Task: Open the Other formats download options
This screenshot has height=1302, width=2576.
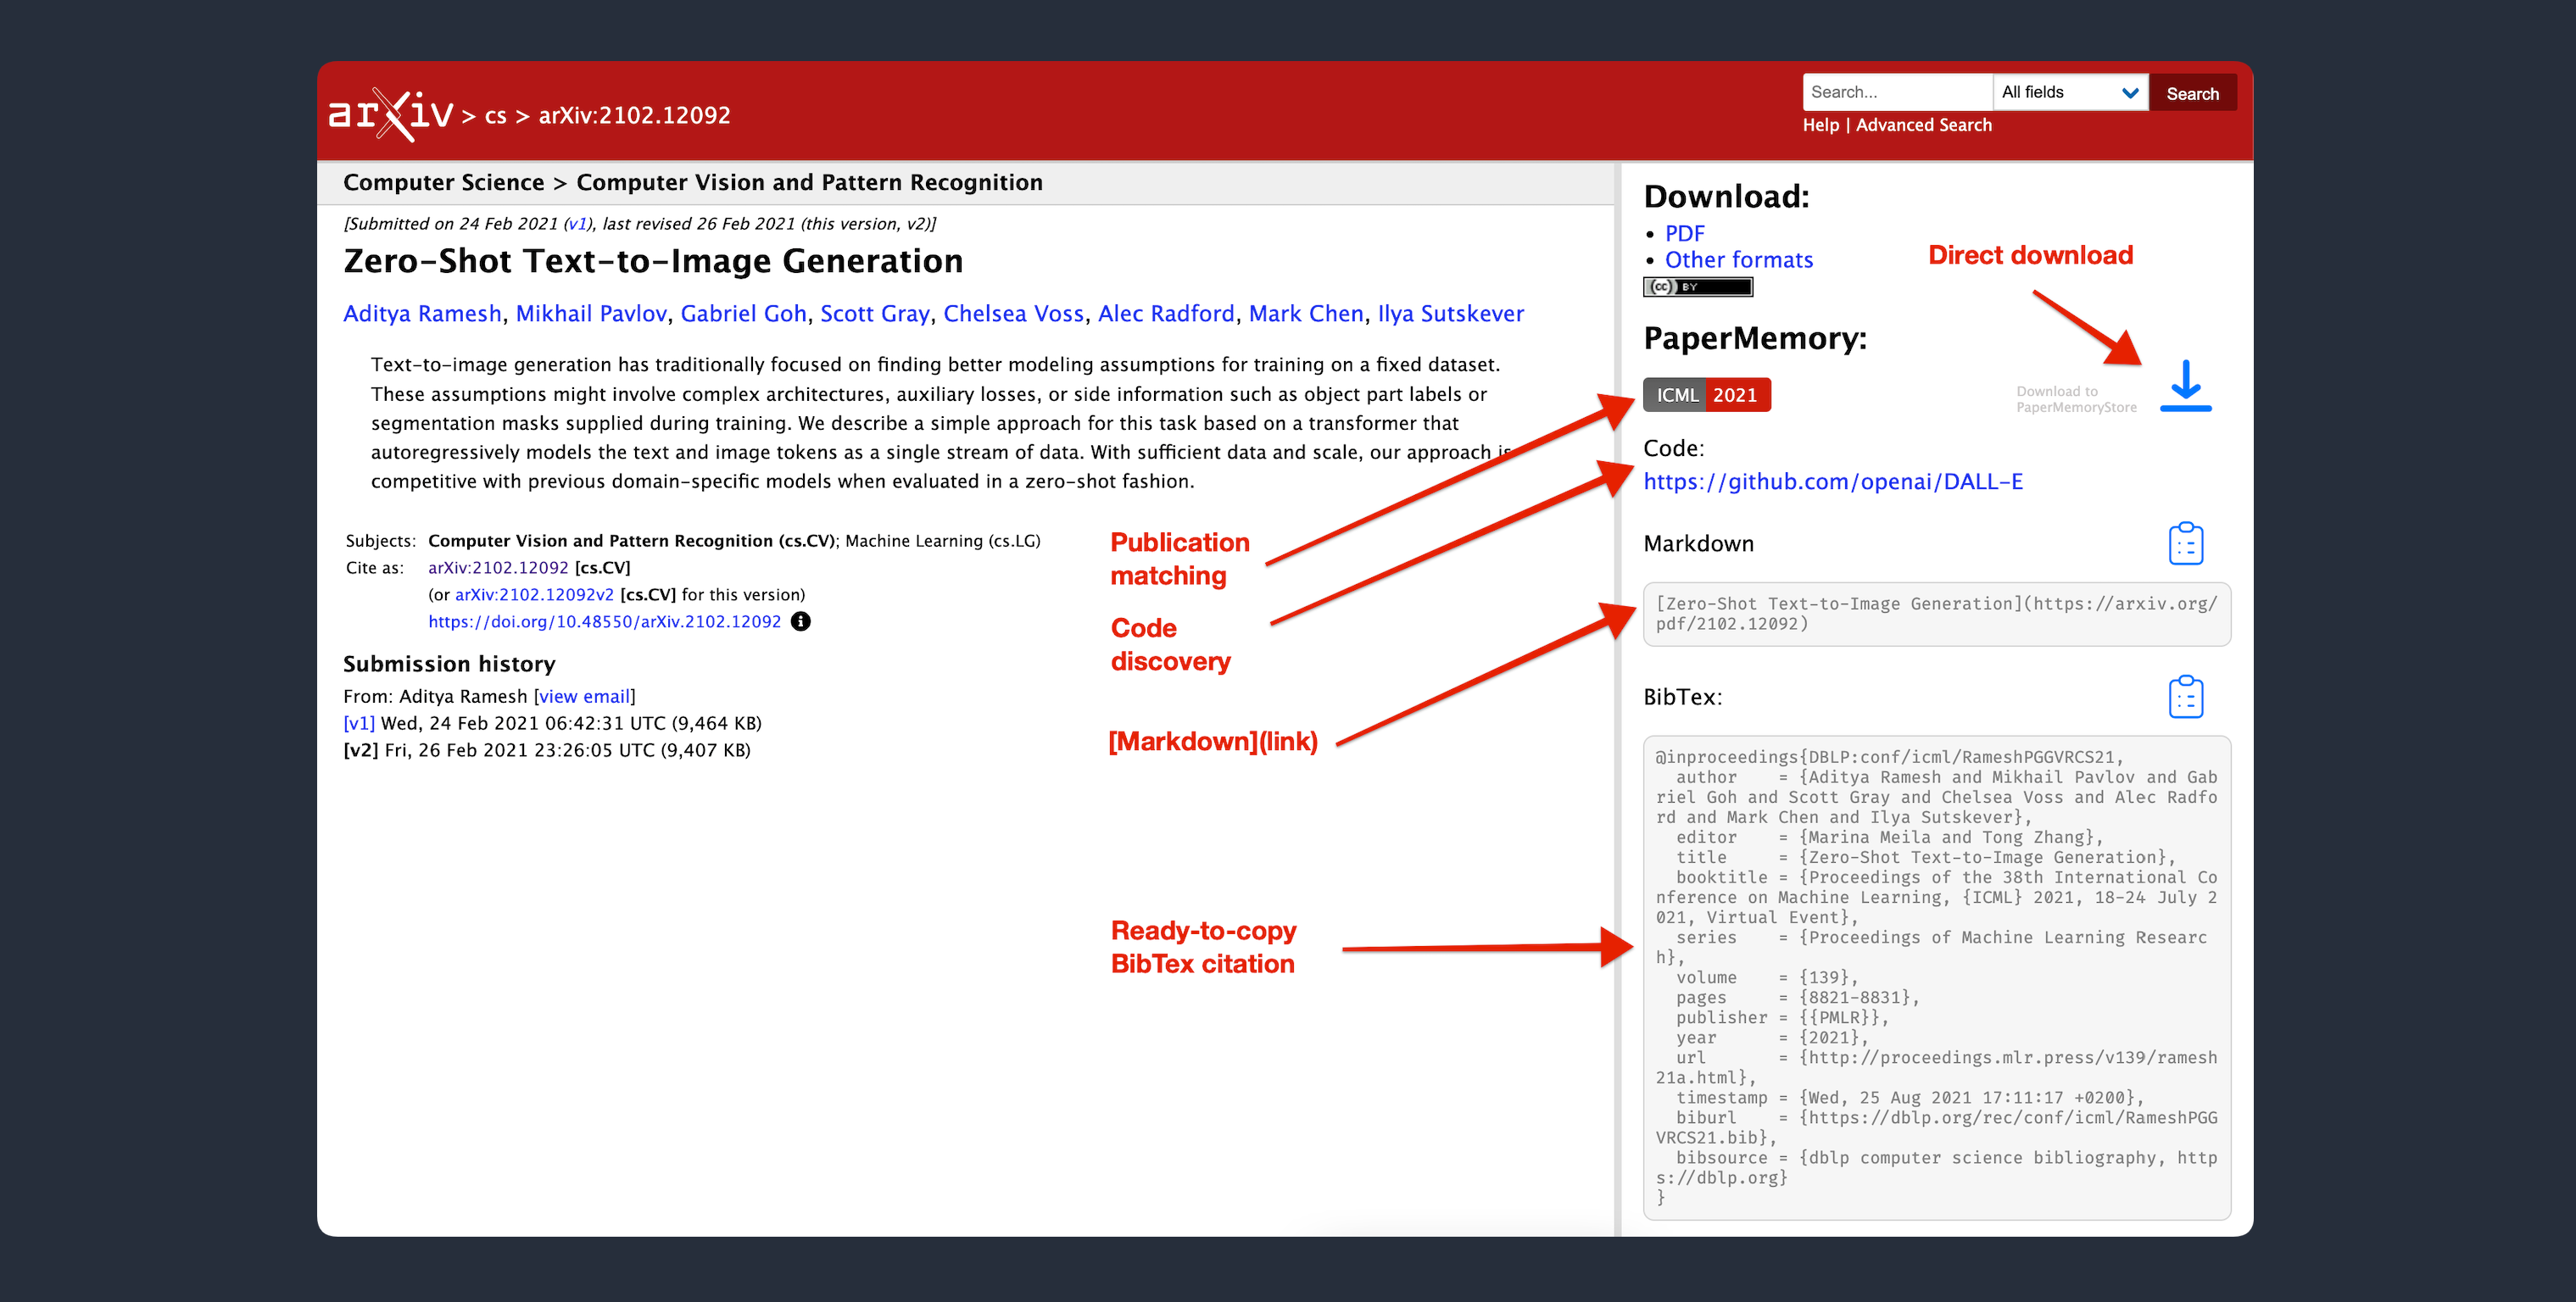Action: (x=1734, y=259)
